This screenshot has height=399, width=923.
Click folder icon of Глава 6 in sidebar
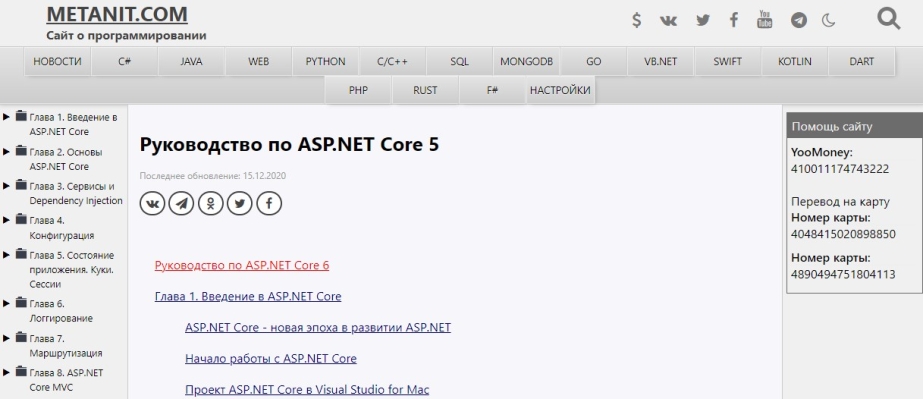21,303
